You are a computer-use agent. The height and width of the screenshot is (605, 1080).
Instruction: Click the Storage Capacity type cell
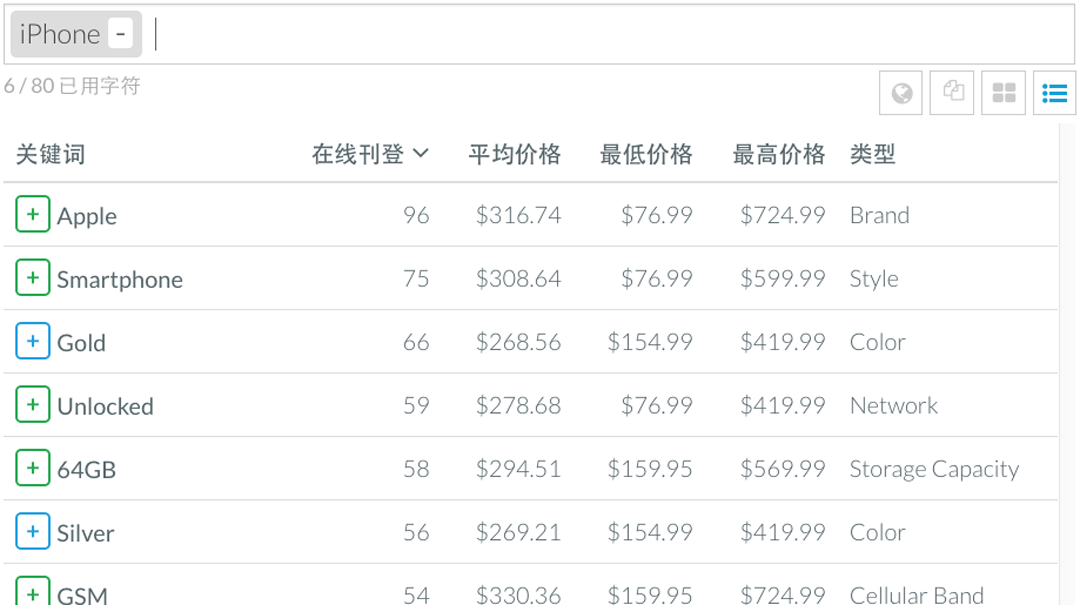tap(934, 469)
